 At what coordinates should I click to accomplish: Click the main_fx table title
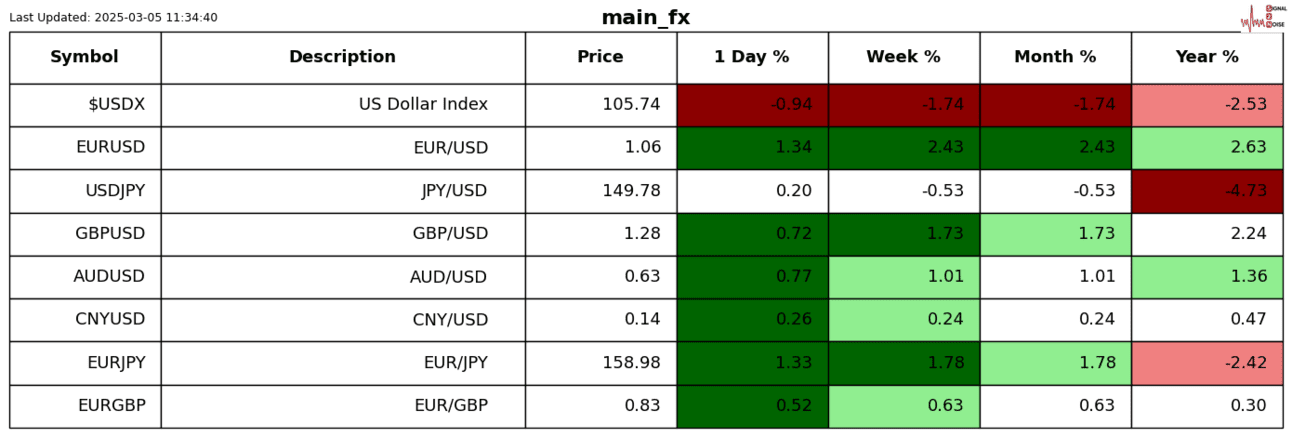click(x=645, y=17)
